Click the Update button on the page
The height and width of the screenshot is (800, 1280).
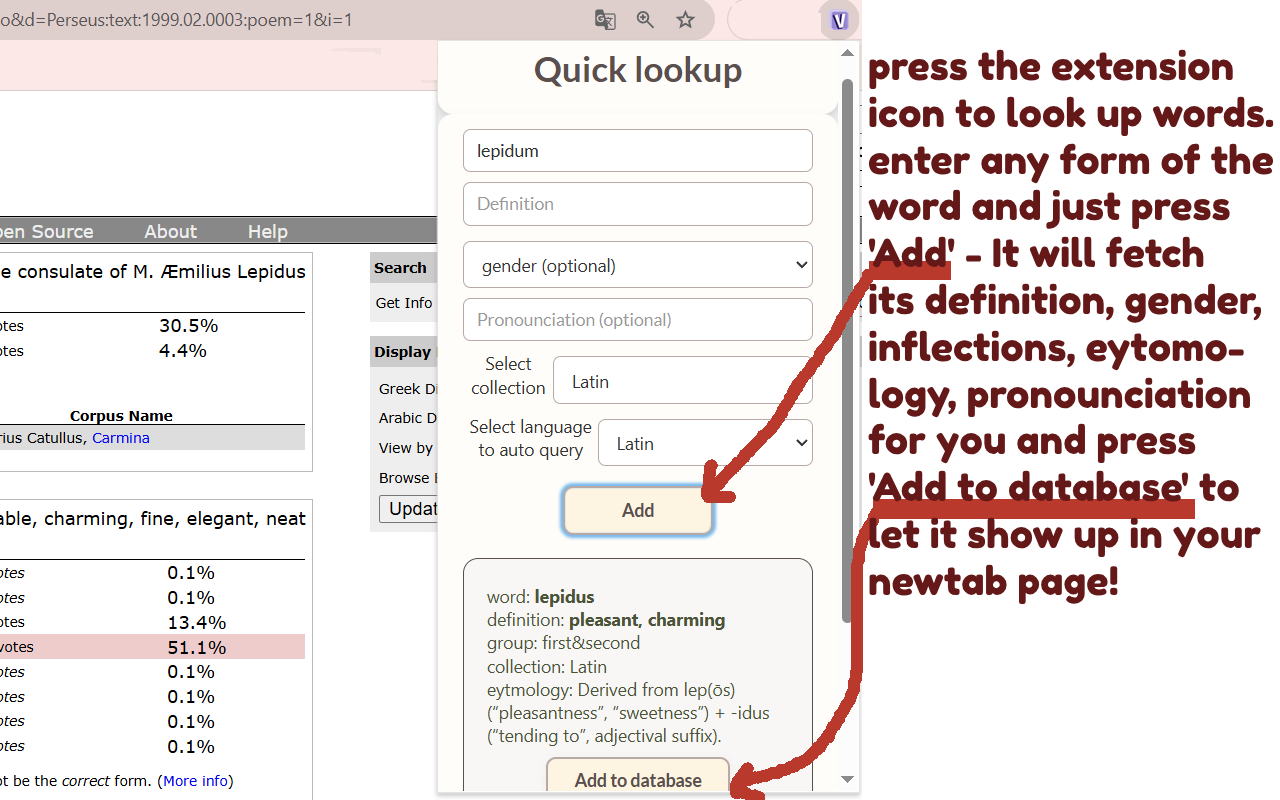(x=410, y=508)
